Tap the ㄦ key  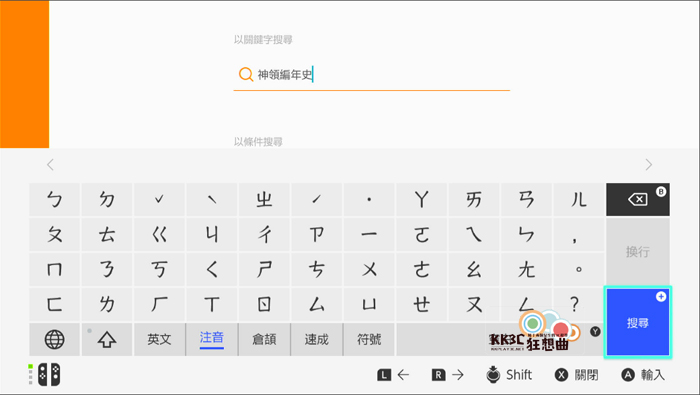(x=579, y=199)
